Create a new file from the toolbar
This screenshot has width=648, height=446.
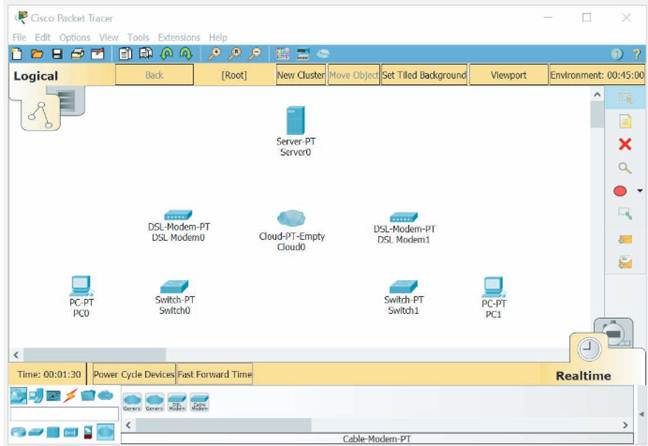pyautogui.click(x=17, y=54)
